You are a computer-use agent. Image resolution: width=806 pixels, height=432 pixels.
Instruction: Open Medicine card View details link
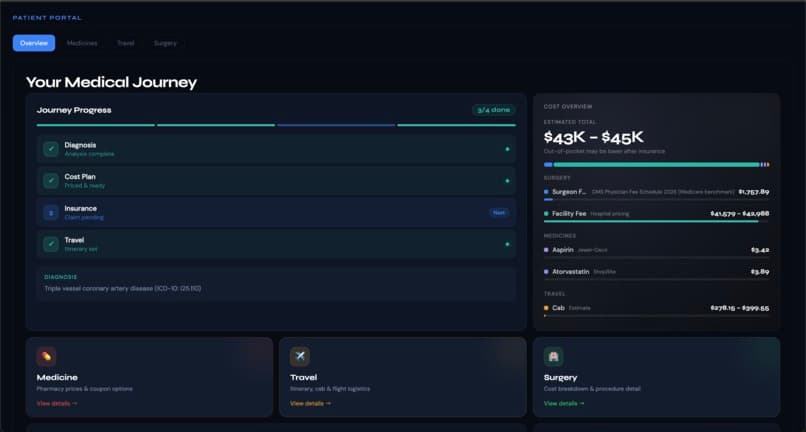(x=57, y=404)
